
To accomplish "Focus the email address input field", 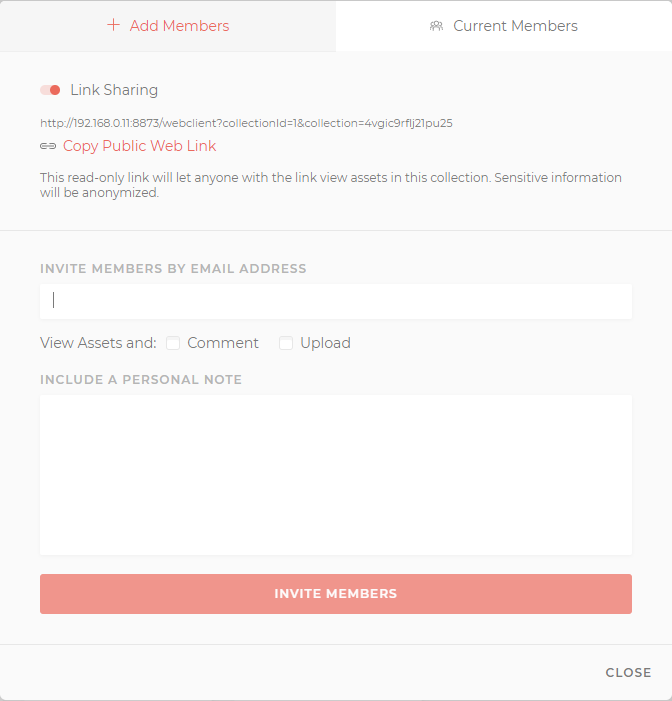I will [336, 301].
